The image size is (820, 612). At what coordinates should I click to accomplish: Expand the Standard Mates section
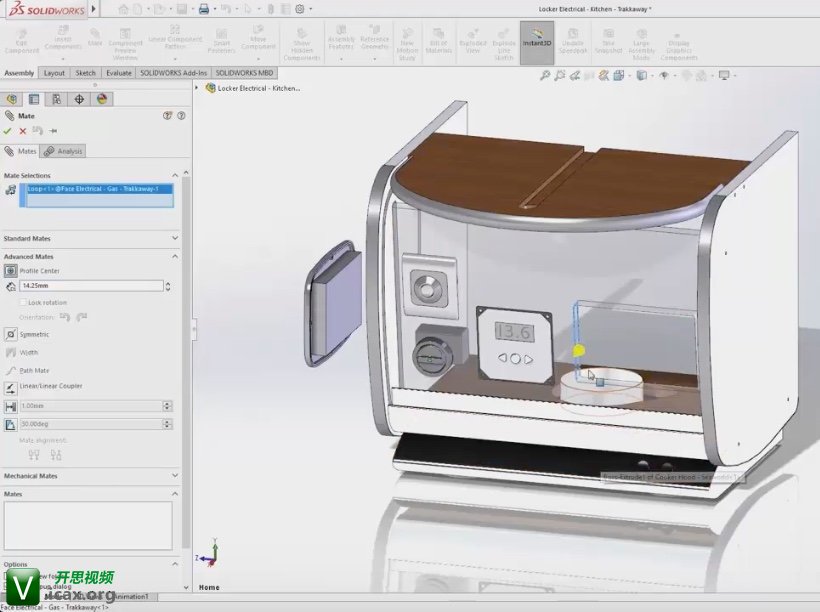175,239
